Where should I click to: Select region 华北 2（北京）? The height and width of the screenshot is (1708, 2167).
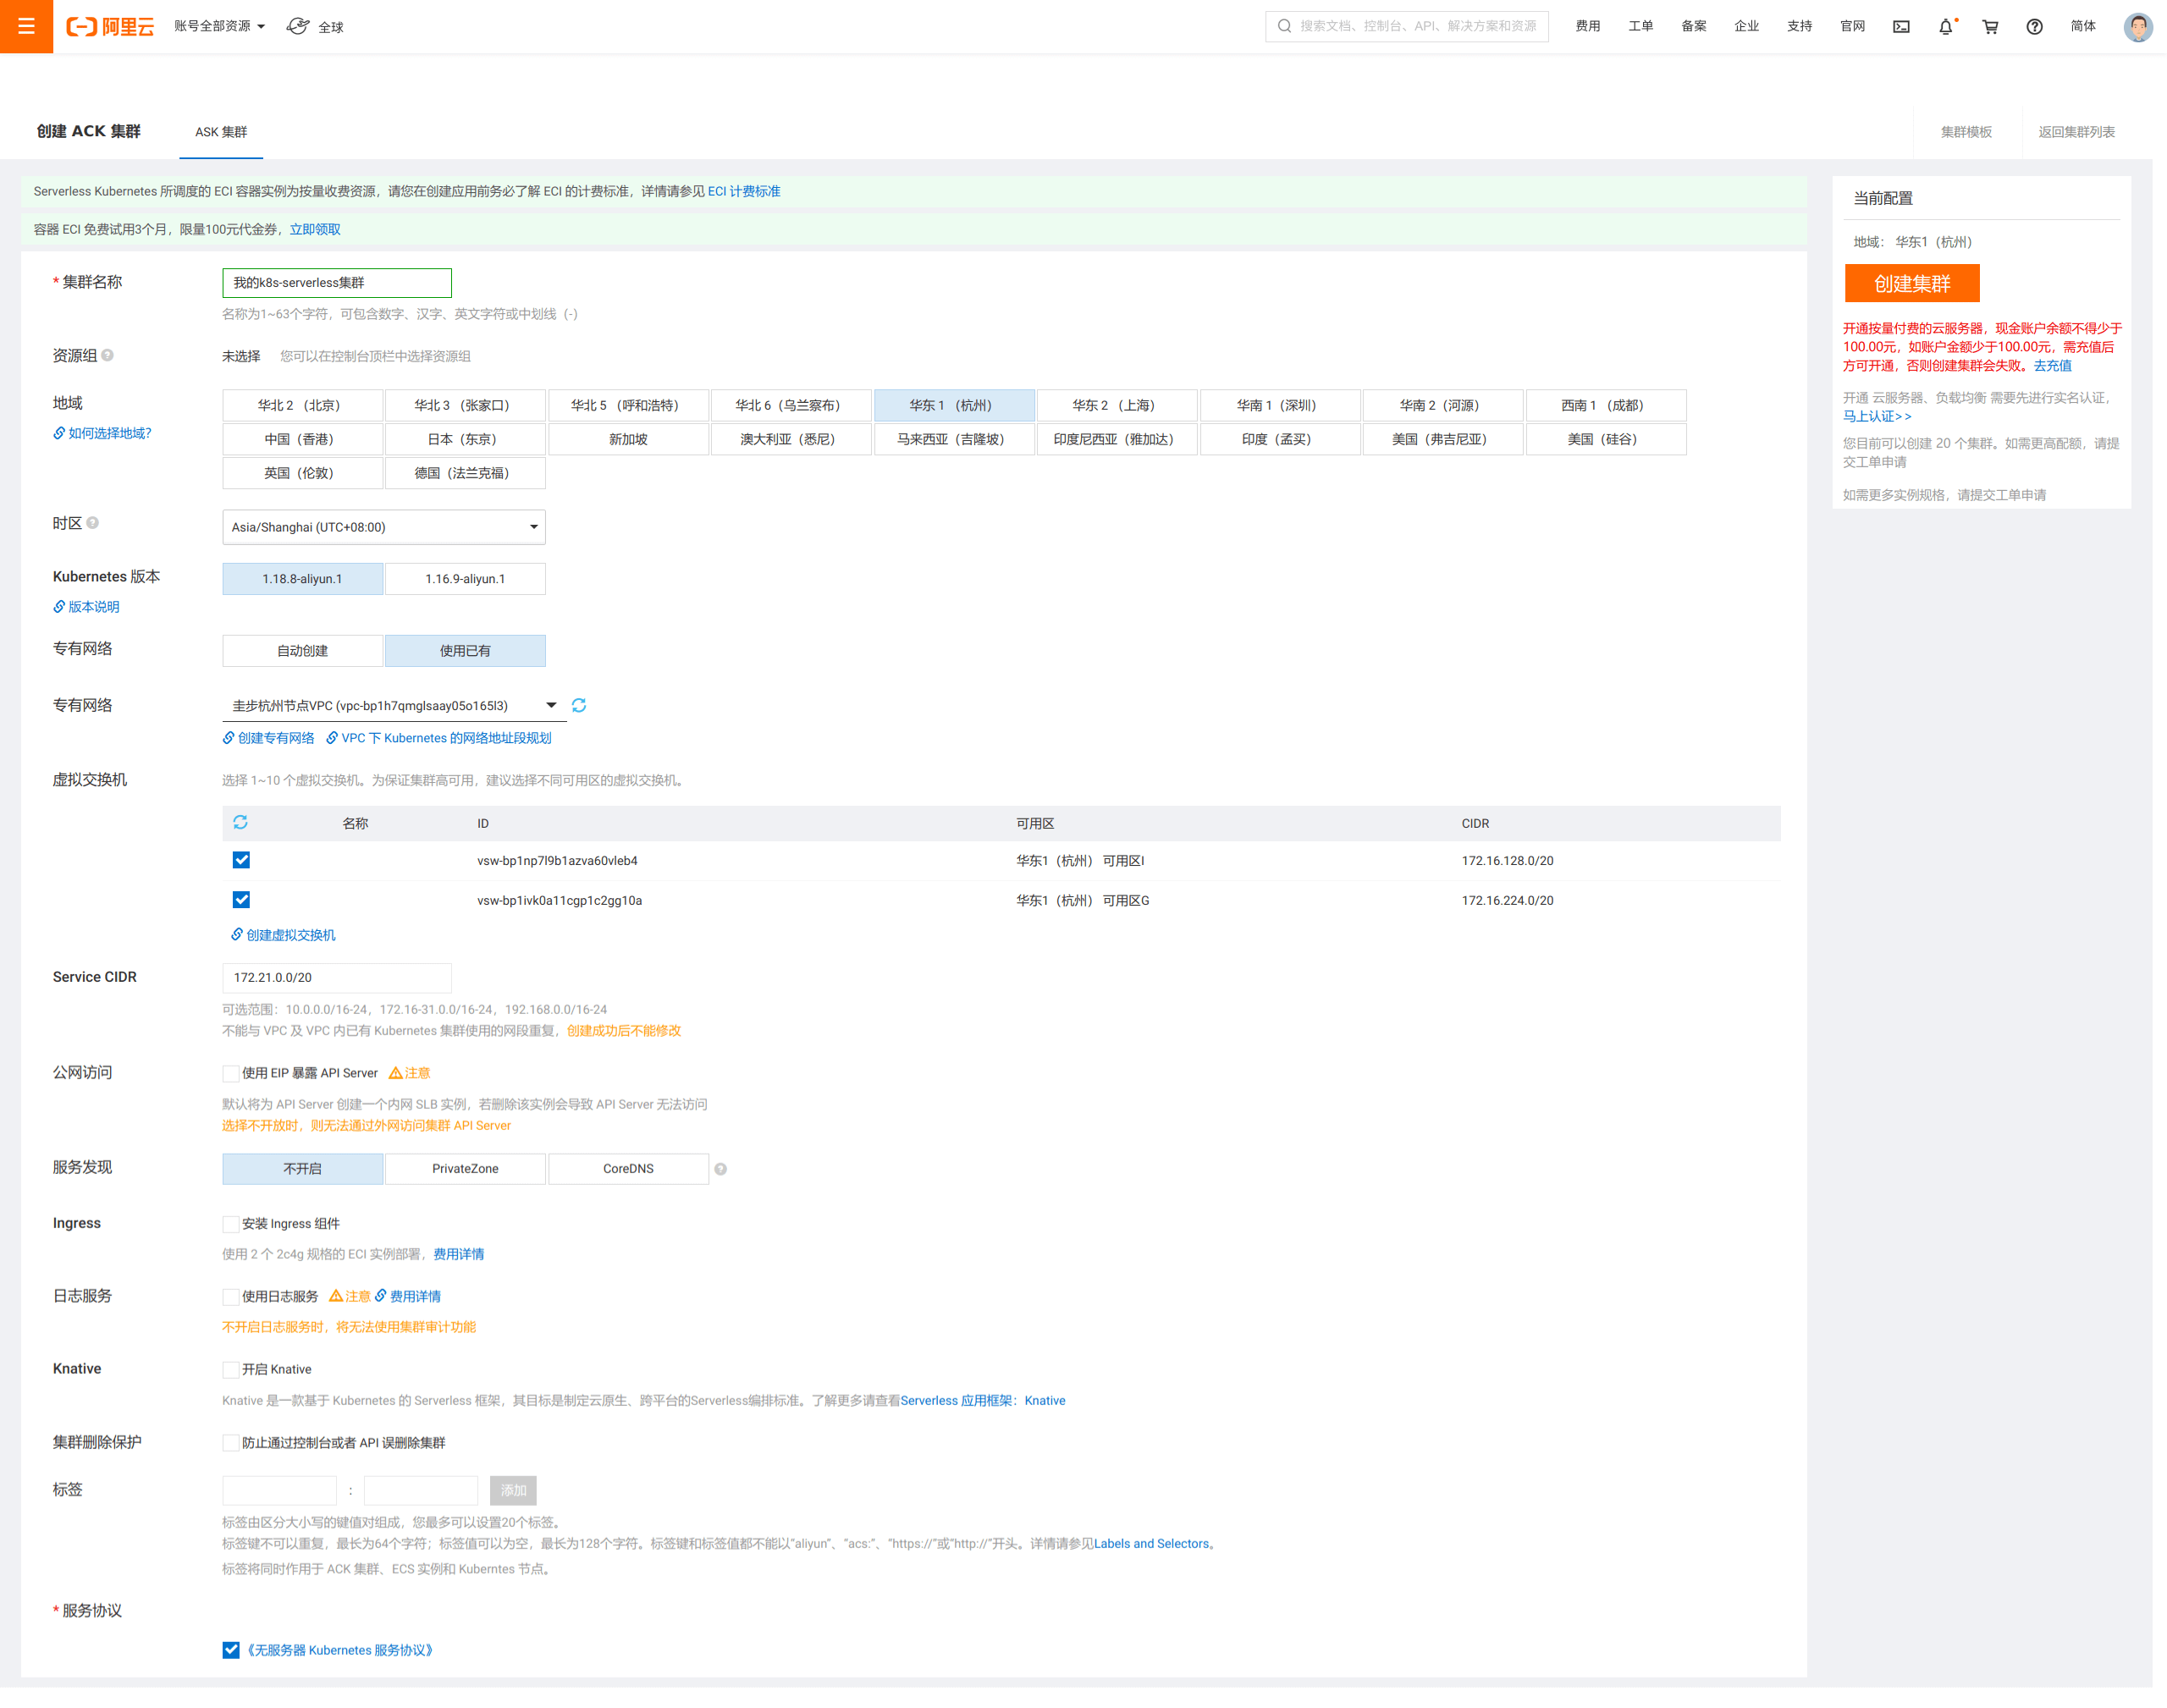pyautogui.click(x=302, y=405)
